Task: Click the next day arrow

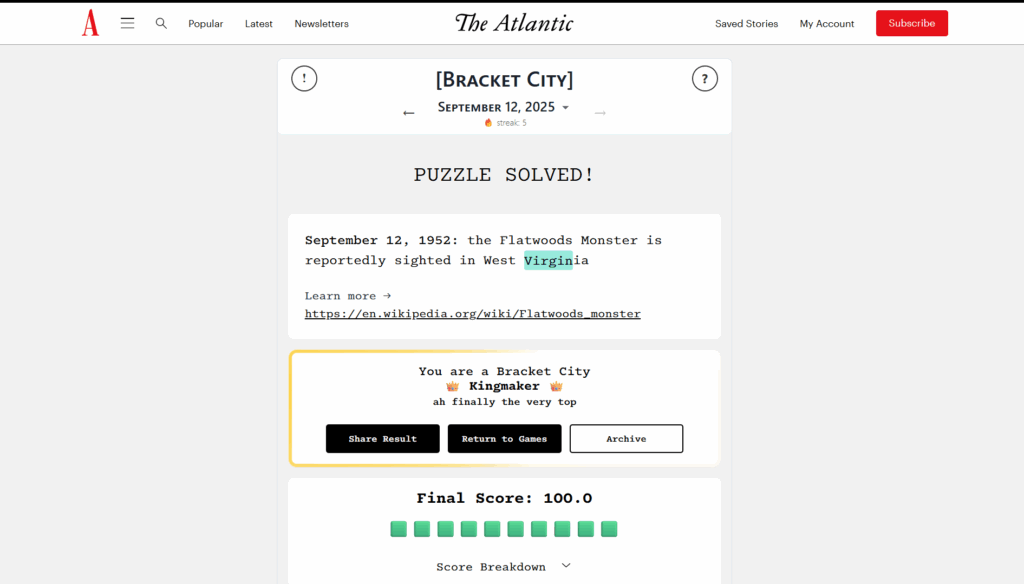Action: pos(600,112)
